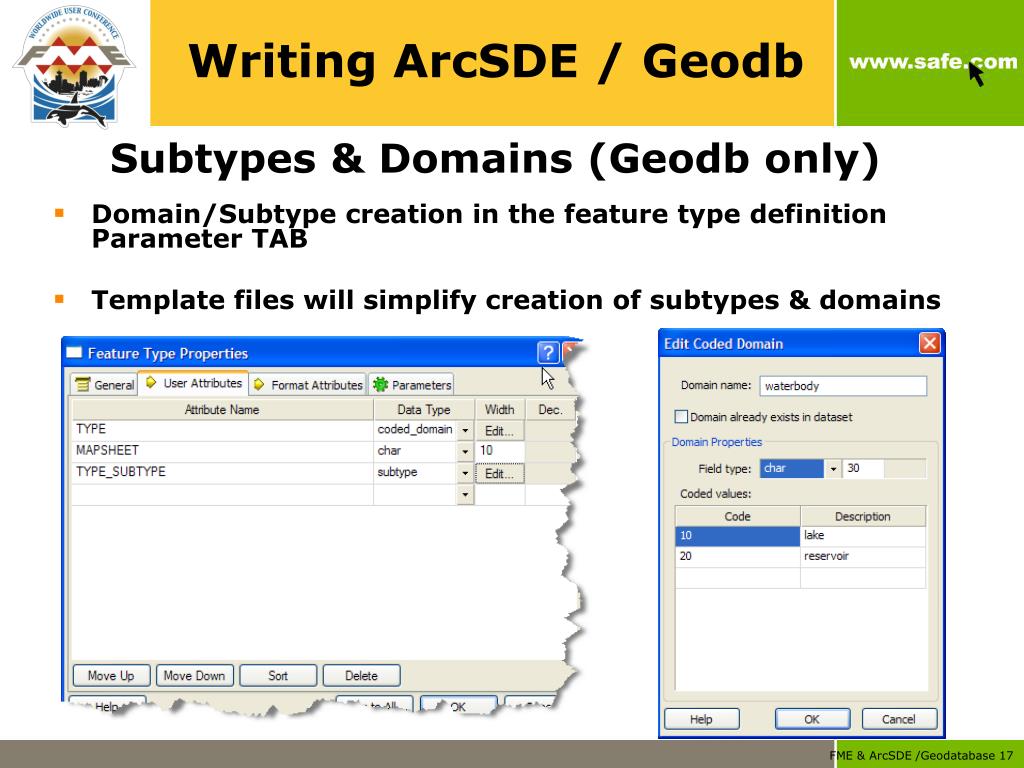Screen dimensions: 1024x768
Task: Open the Format Attributes tab
Action: [x=308, y=385]
